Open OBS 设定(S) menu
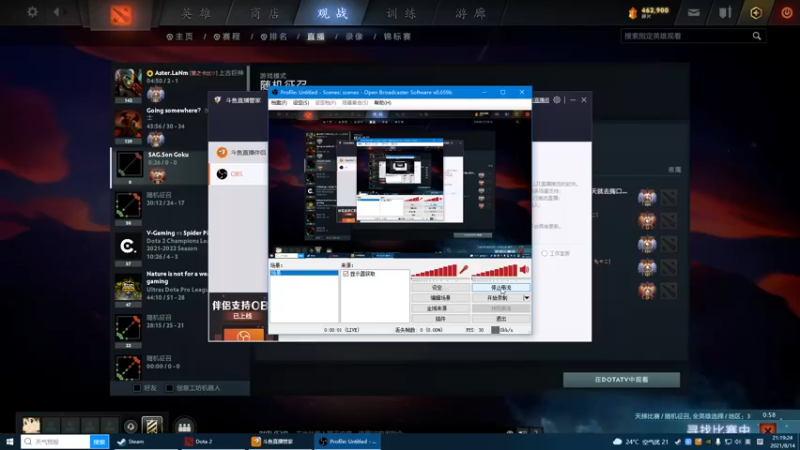 pos(301,103)
